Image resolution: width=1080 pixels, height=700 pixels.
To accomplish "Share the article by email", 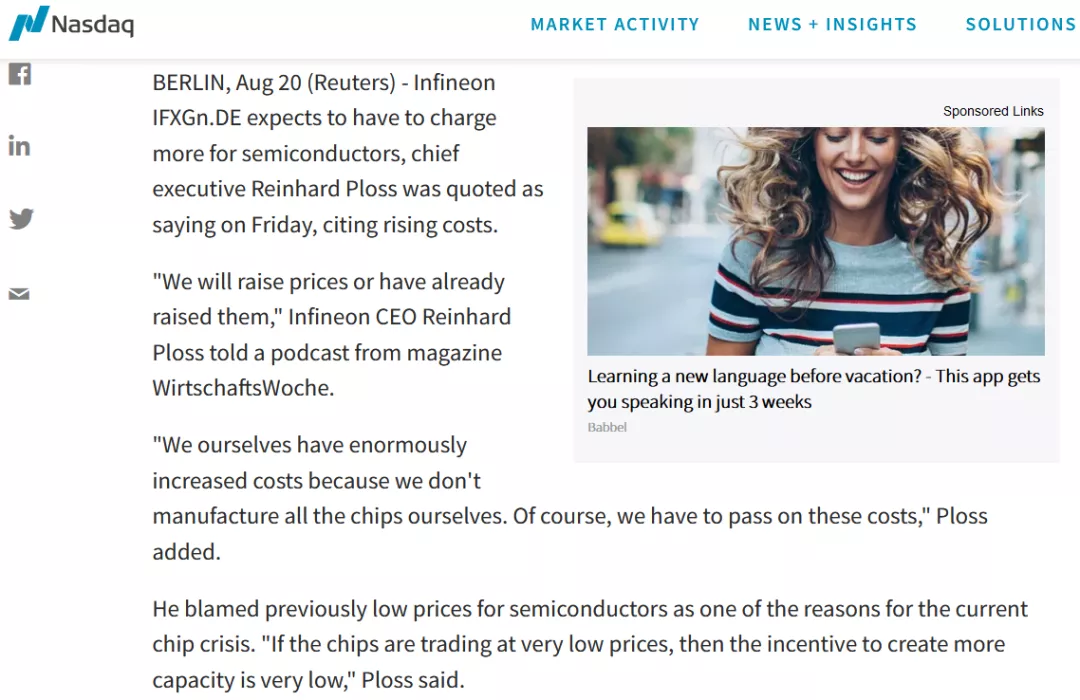I will tap(20, 294).
